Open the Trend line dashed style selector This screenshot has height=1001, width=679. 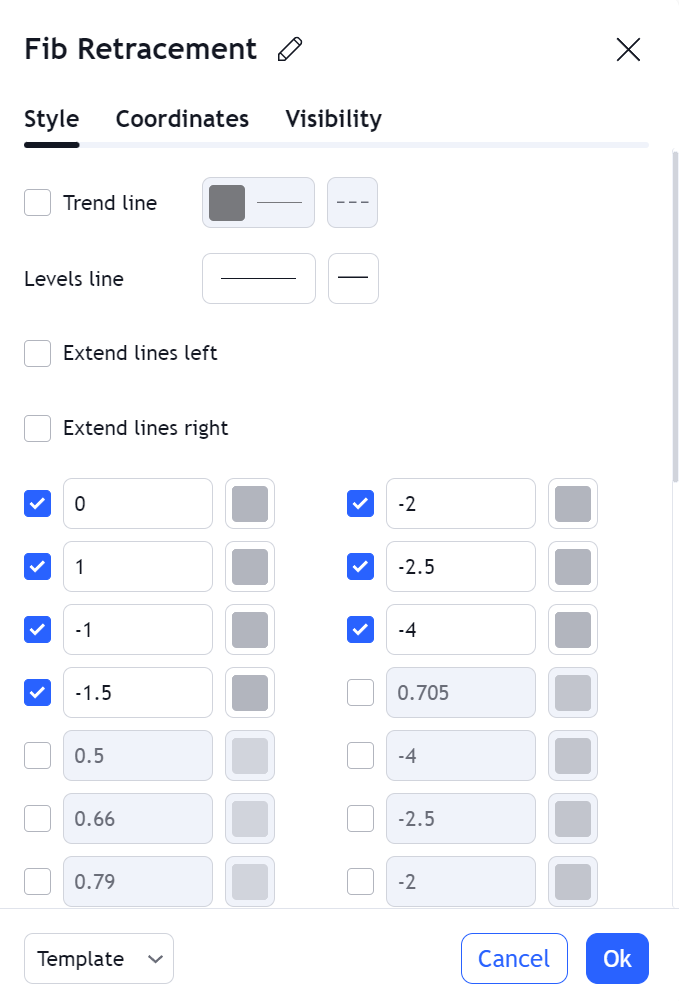pos(352,202)
